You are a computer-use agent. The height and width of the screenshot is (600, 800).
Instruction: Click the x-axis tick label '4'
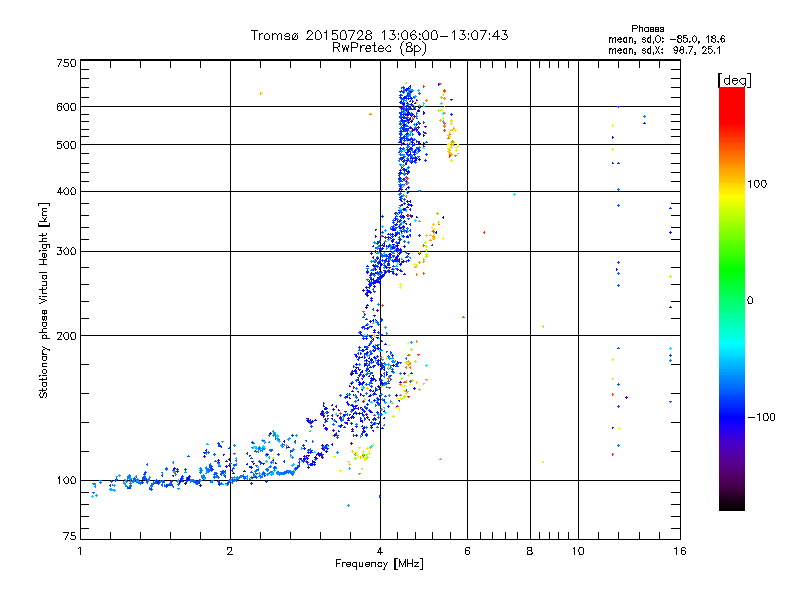pos(380,551)
